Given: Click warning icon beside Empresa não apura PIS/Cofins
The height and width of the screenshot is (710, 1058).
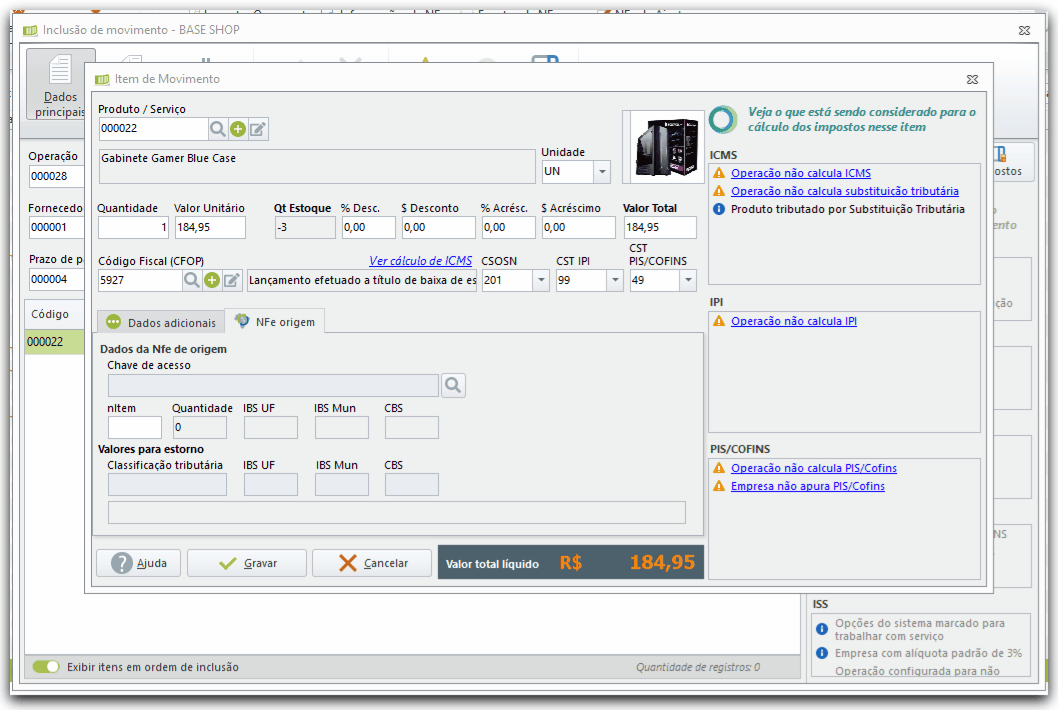Looking at the screenshot, I should point(719,486).
